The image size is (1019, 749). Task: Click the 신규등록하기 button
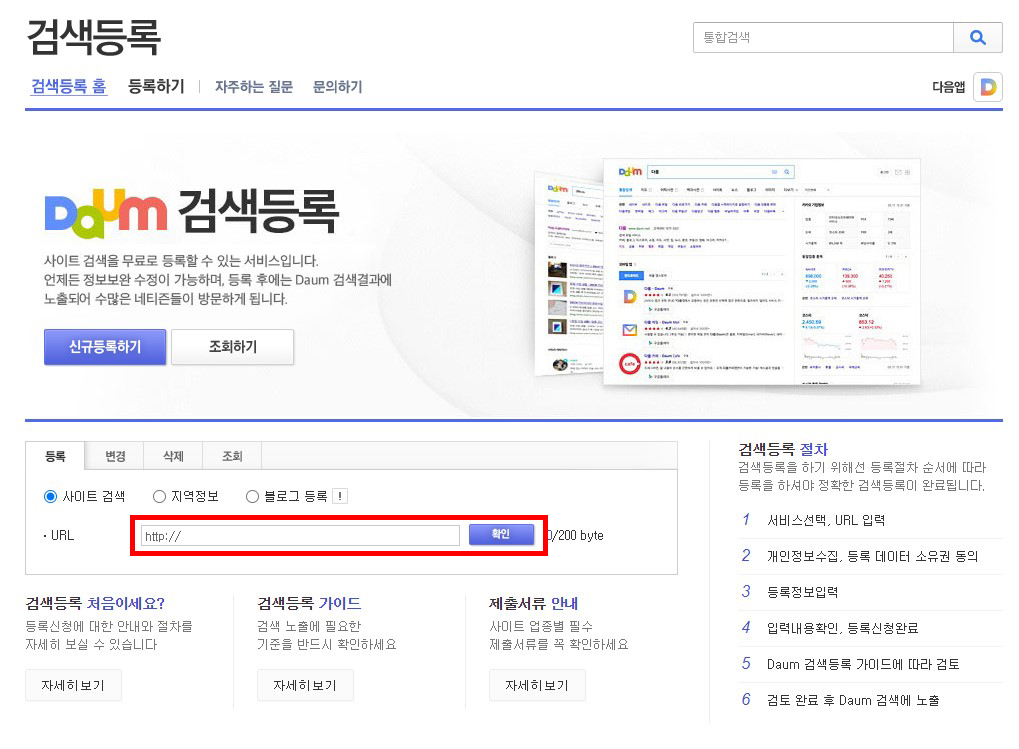[x=105, y=347]
